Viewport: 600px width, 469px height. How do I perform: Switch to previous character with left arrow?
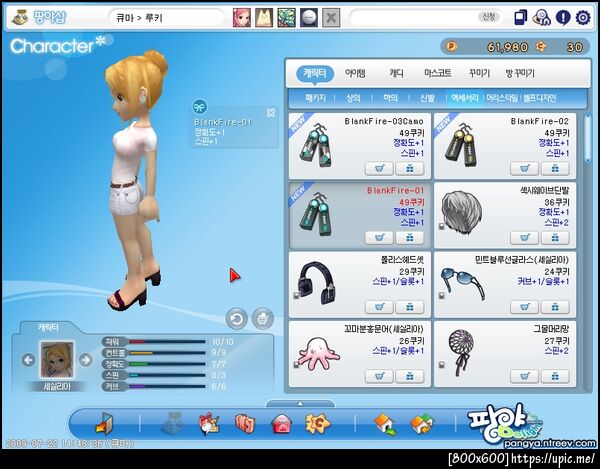pos(28,360)
